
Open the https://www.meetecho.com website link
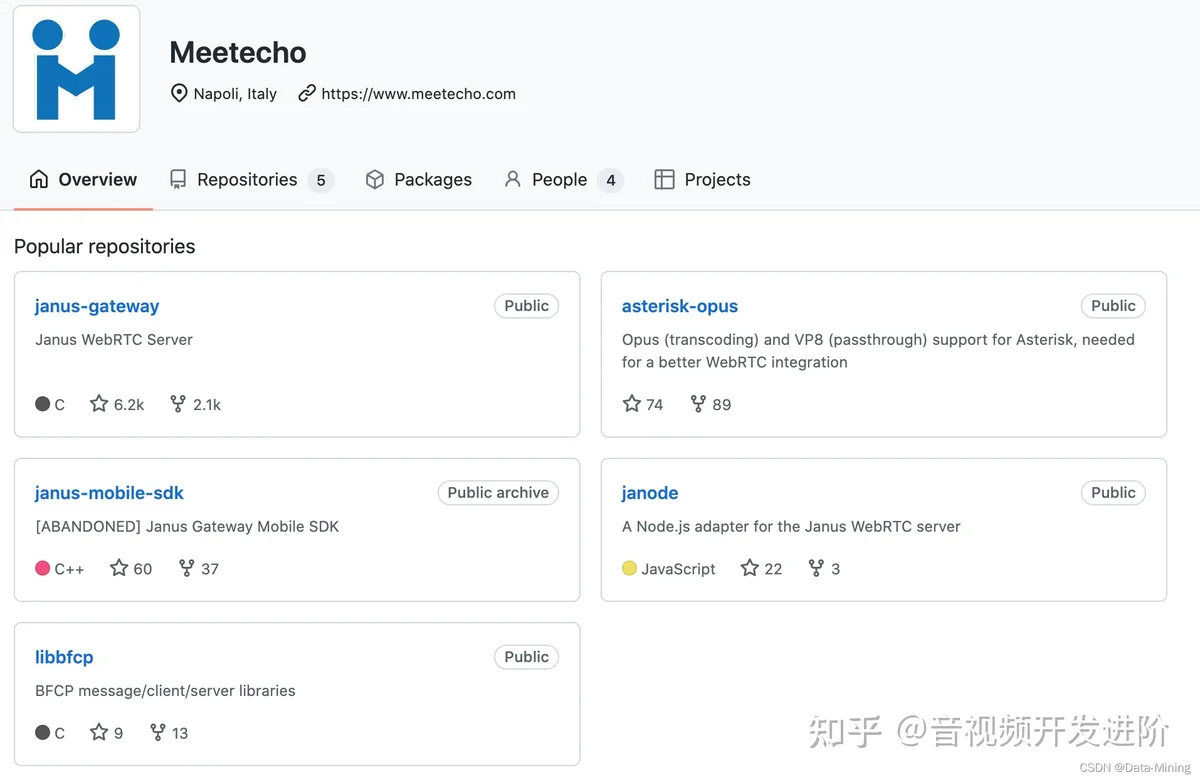click(418, 94)
